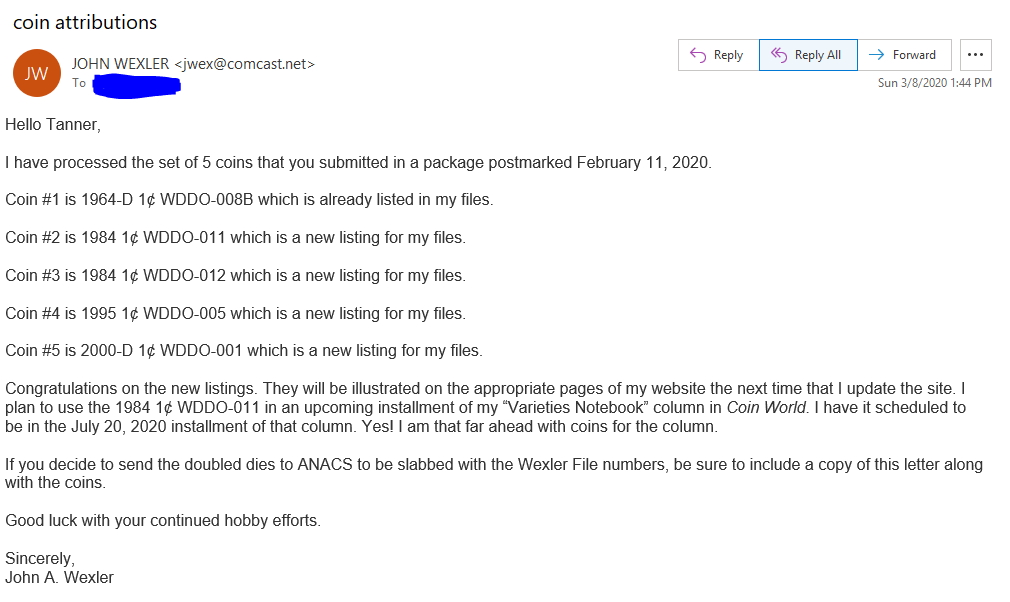Click the Reply All double-arrow icon
The image size is (1010, 602).
point(779,55)
